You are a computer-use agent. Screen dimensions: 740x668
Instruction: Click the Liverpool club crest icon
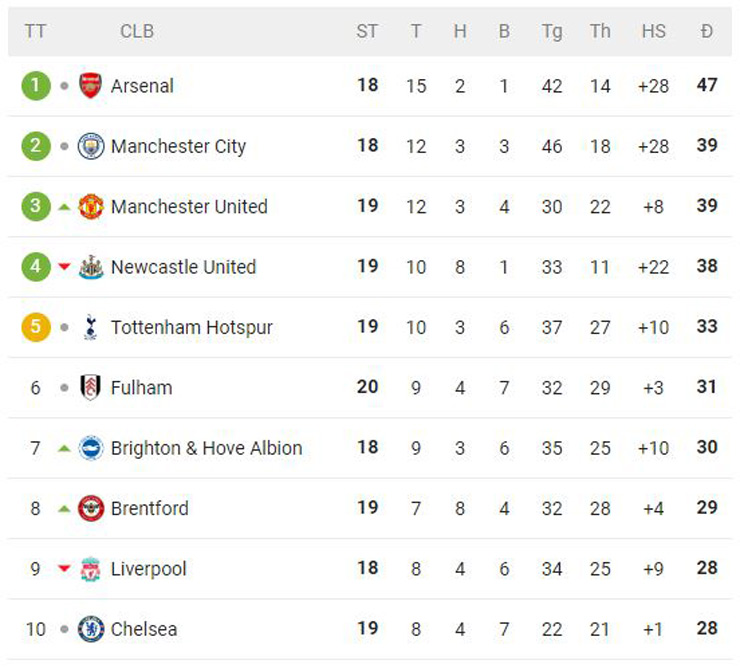click(91, 568)
